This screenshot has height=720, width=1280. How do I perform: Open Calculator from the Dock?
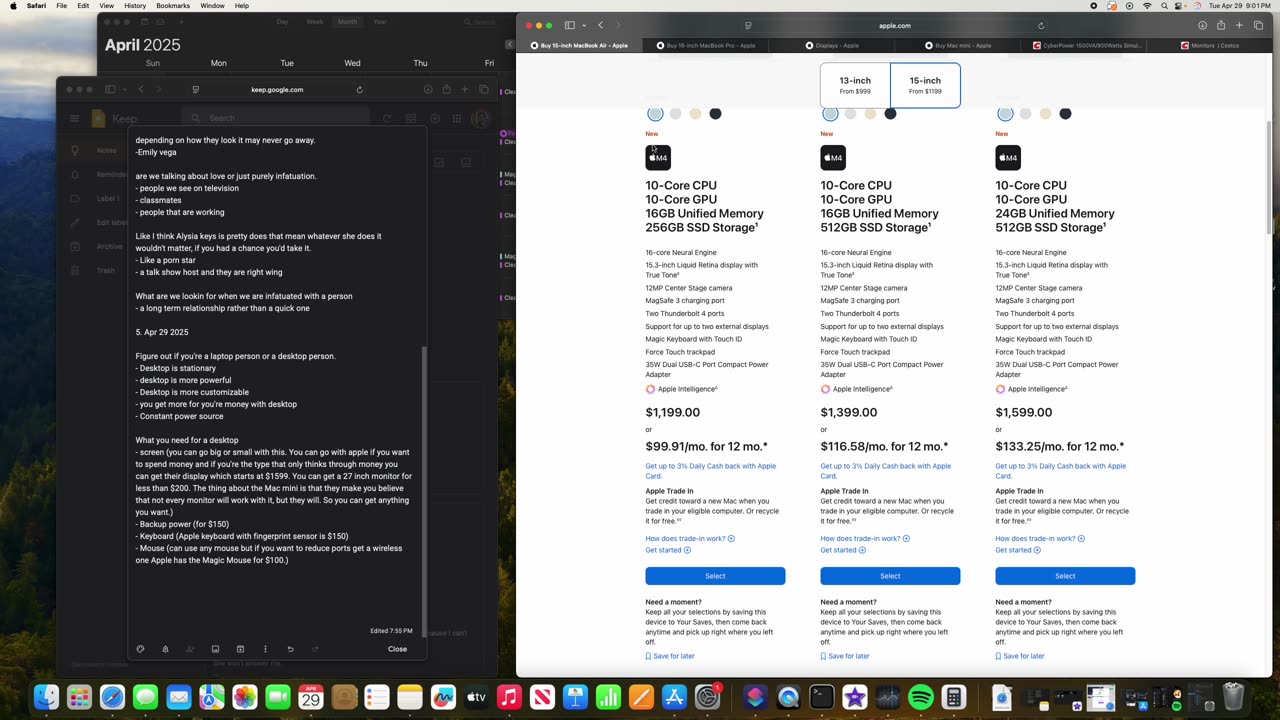coord(954,697)
